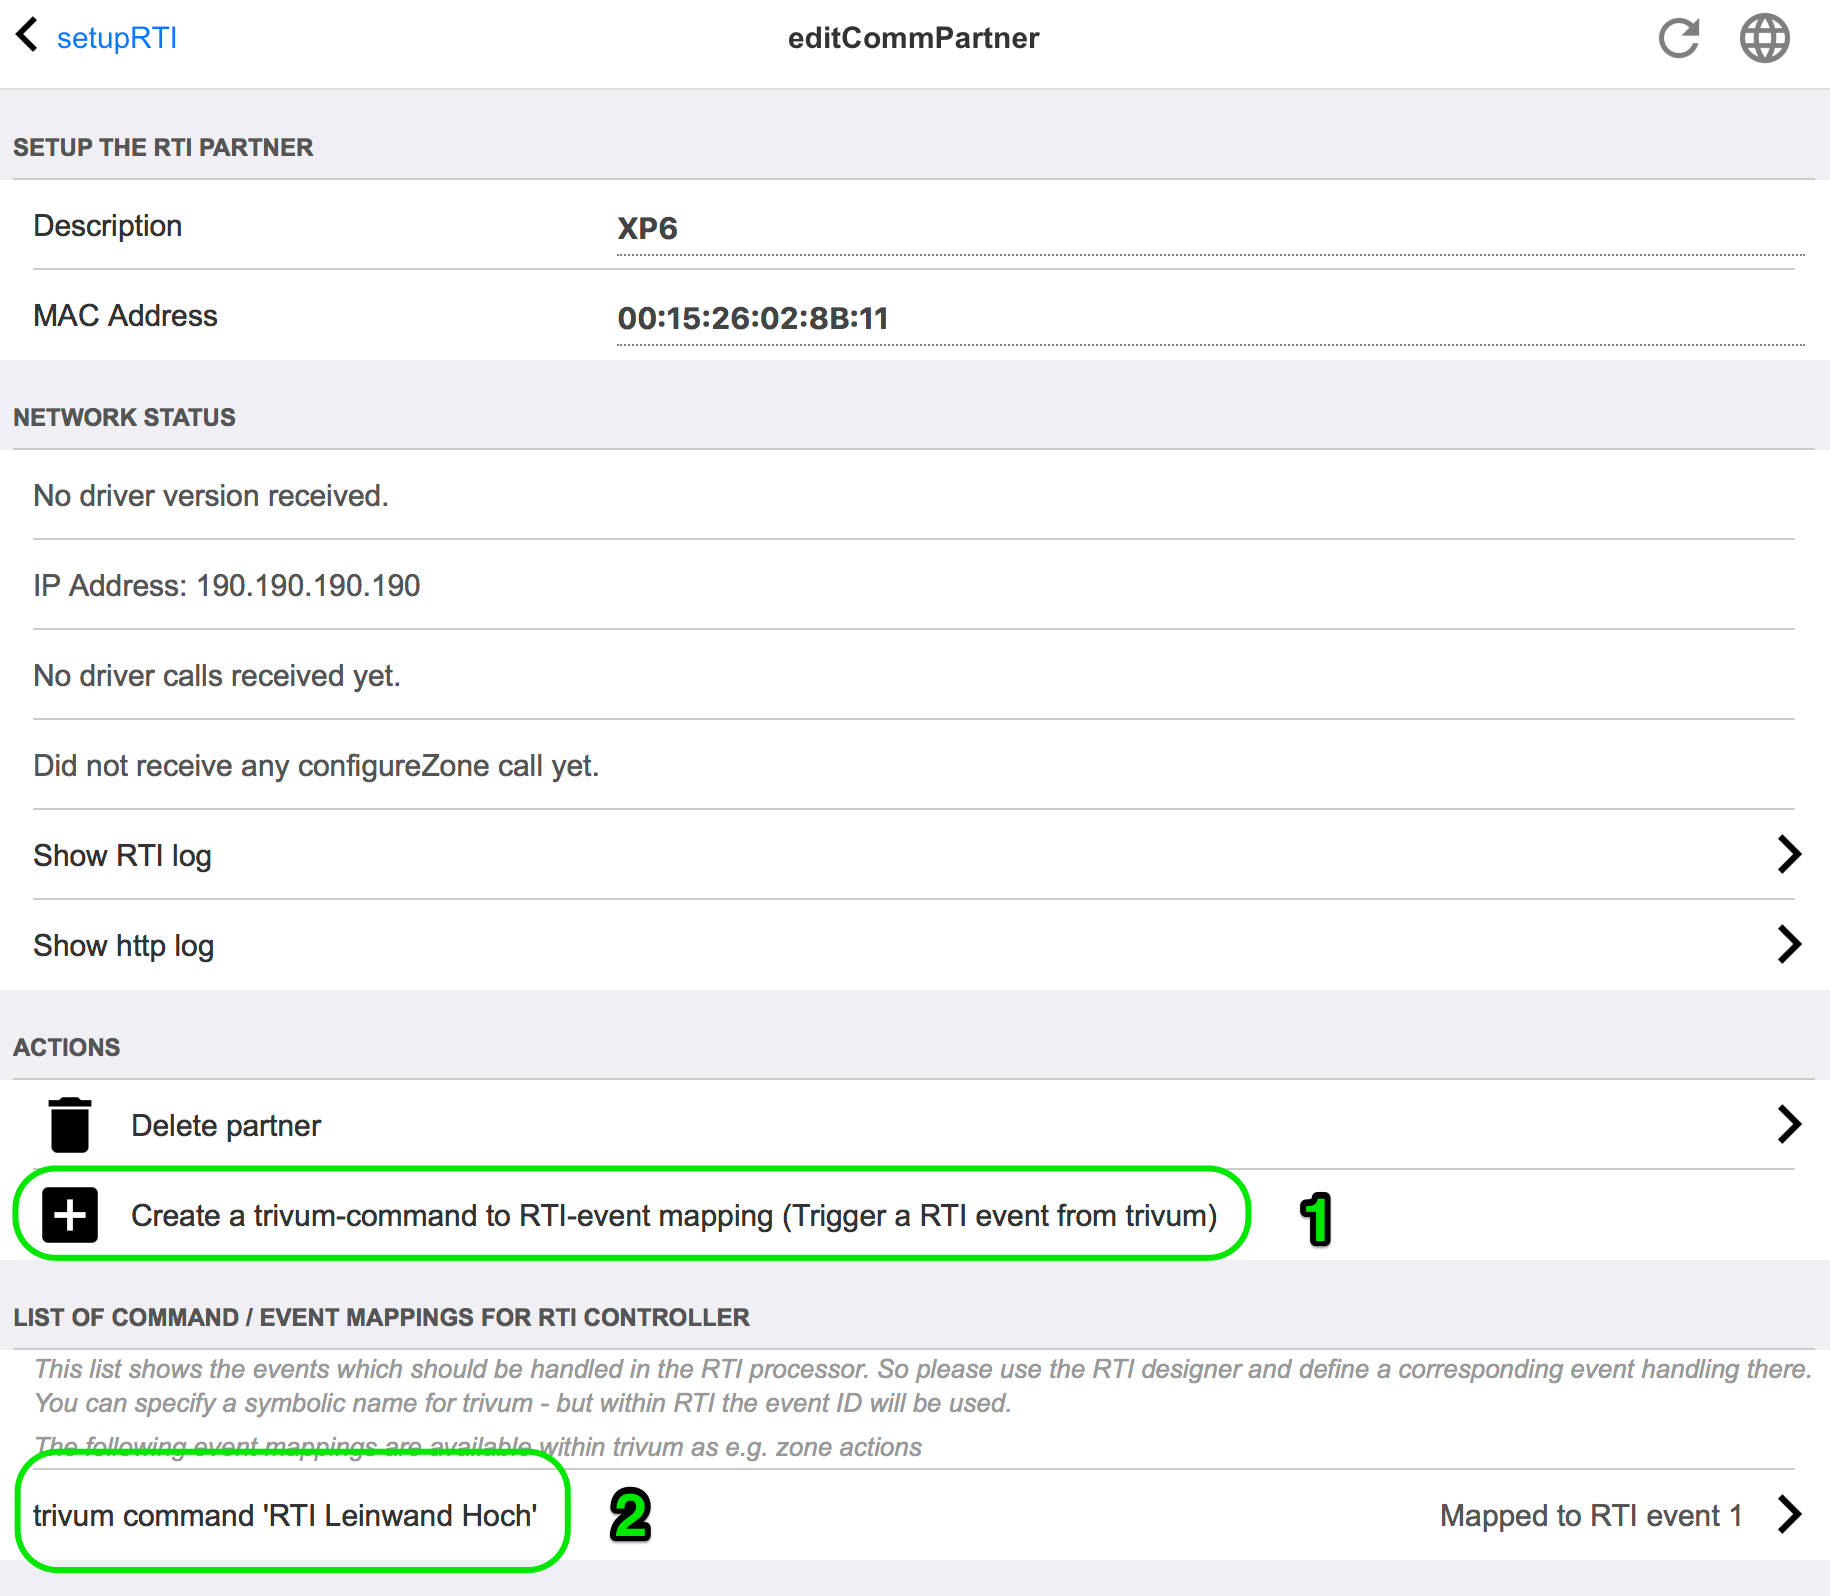Click 'Mapped to RTI event 1' text
Image resolution: width=1830 pixels, height=1596 pixels.
pos(1591,1516)
